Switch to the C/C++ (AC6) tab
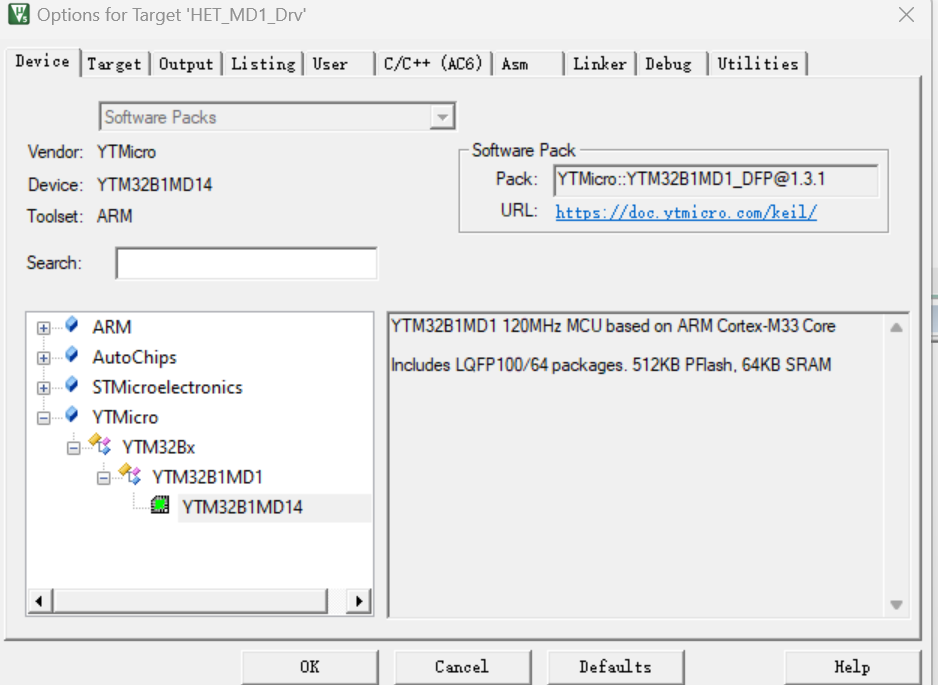This screenshot has width=938, height=685. coord(433,64)
